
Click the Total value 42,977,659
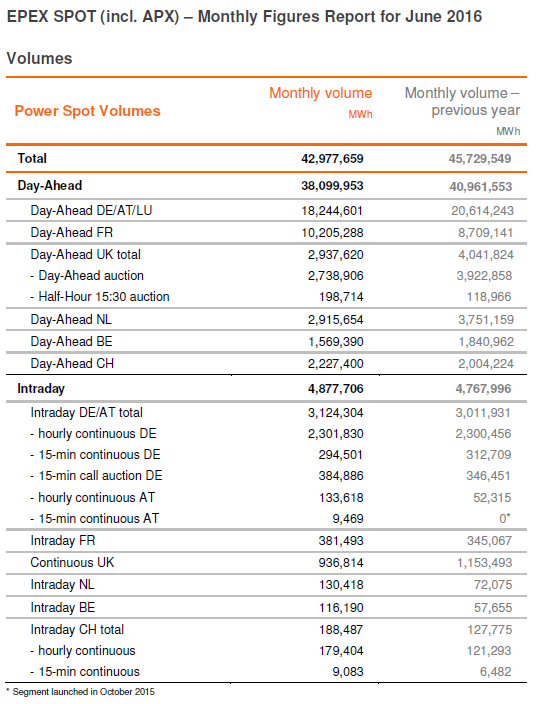[332, 158]
